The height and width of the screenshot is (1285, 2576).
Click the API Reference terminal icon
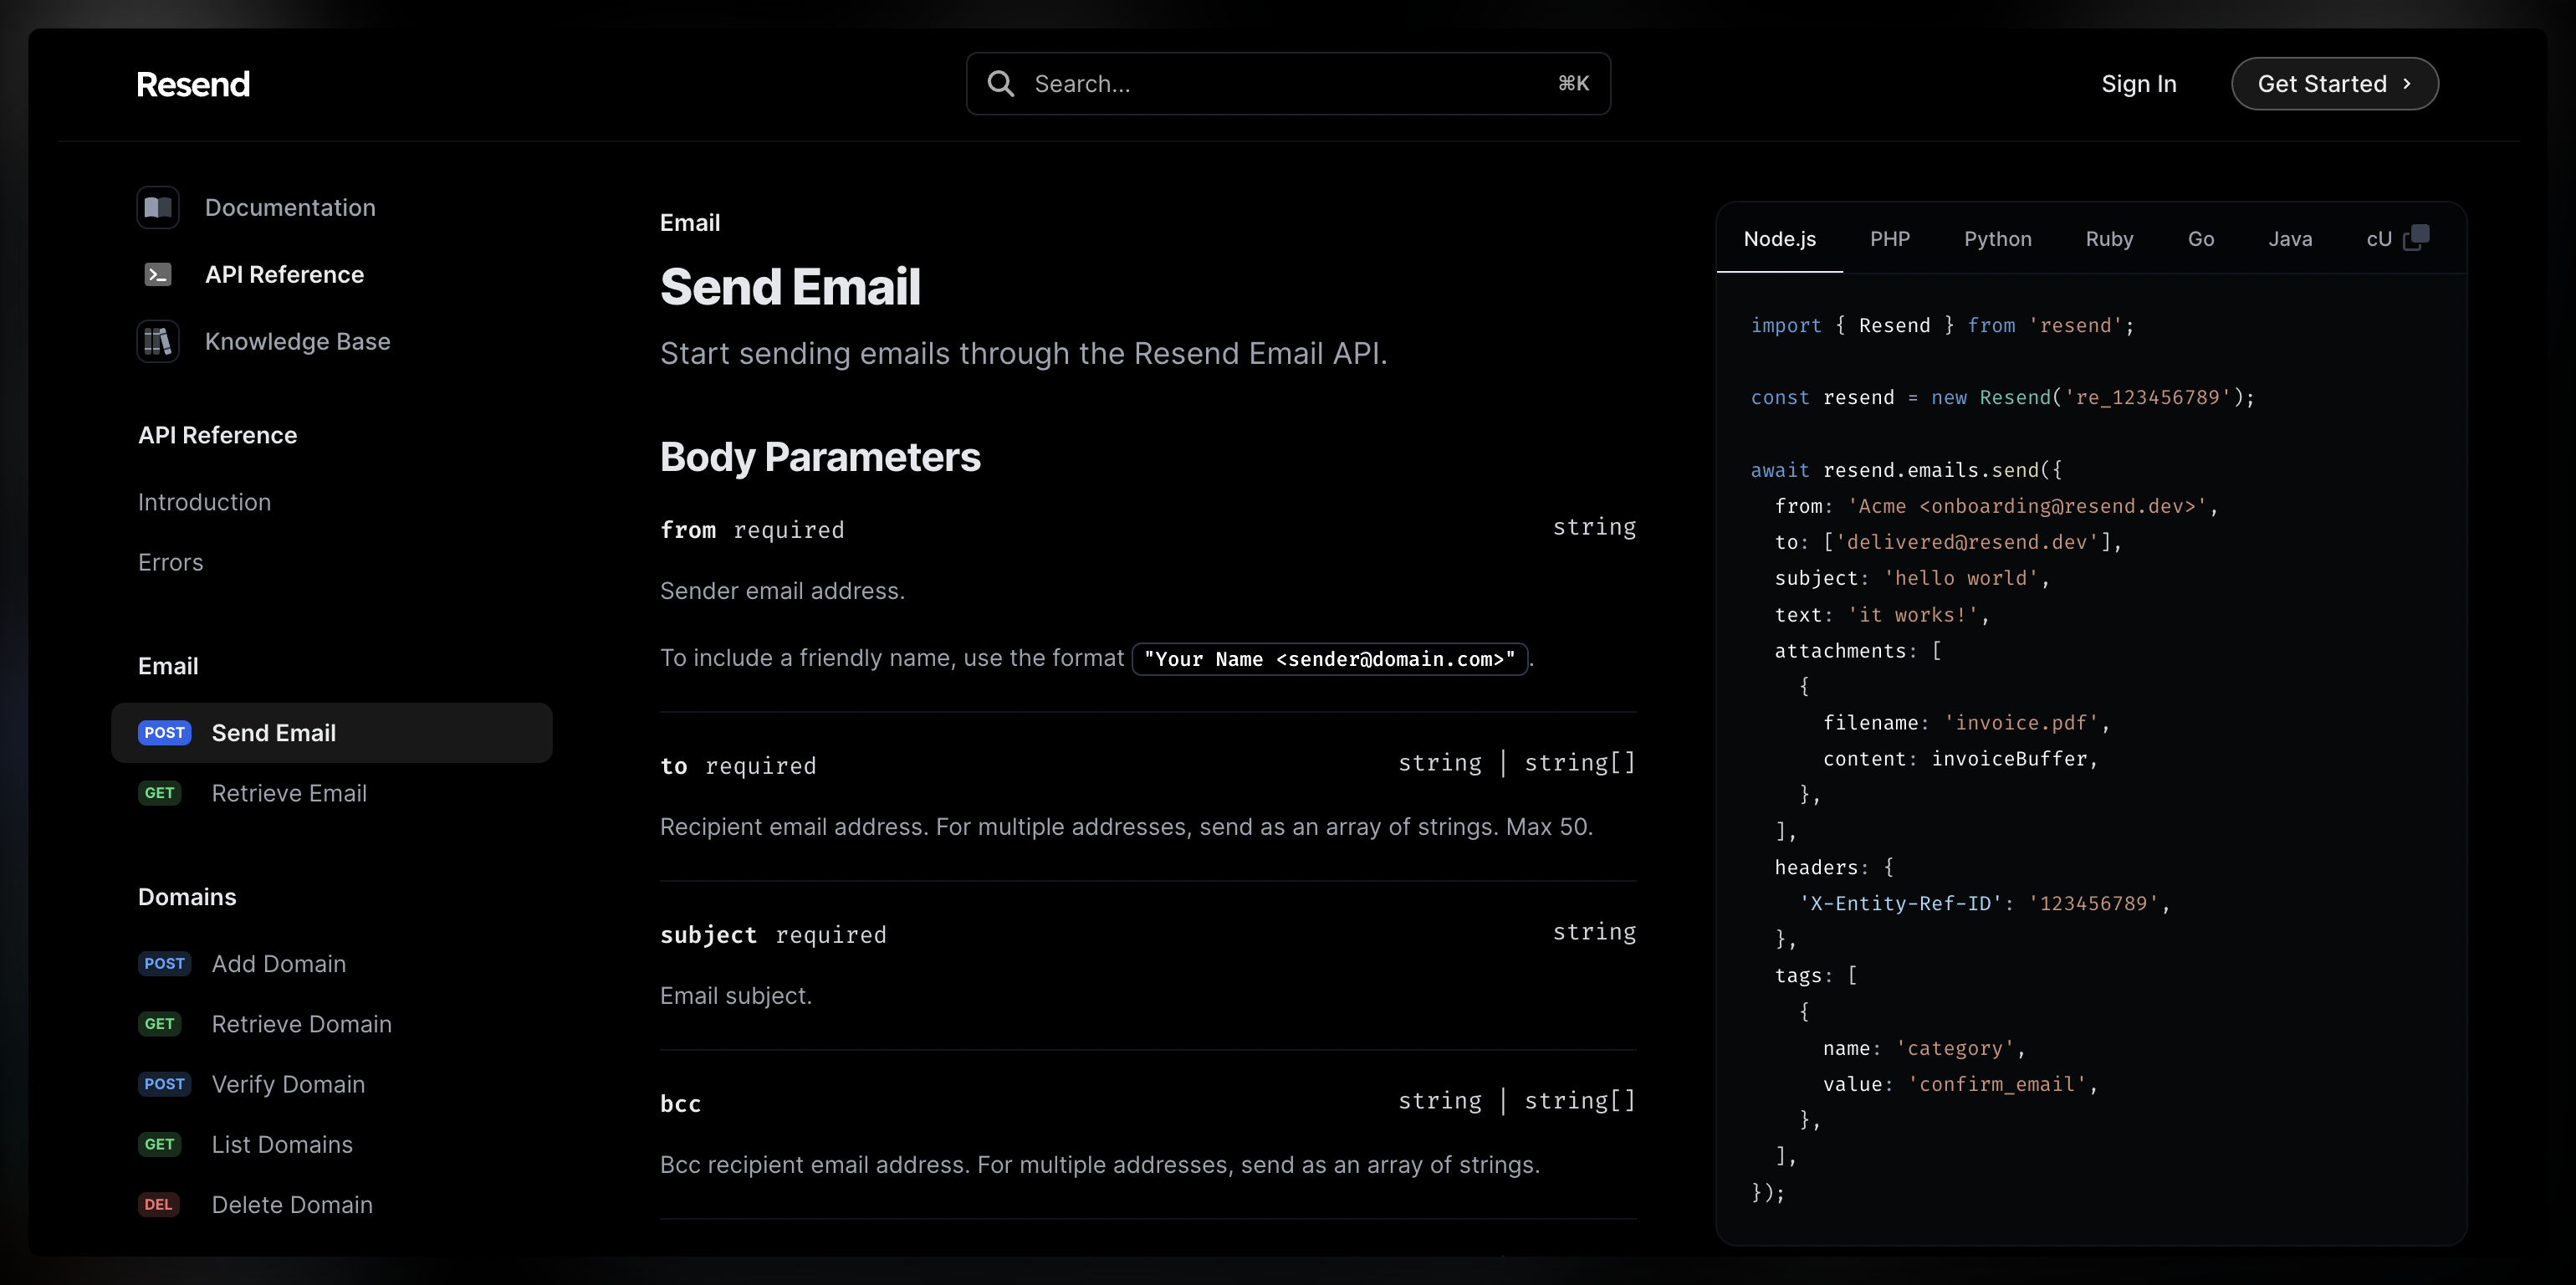coord(158,274)
